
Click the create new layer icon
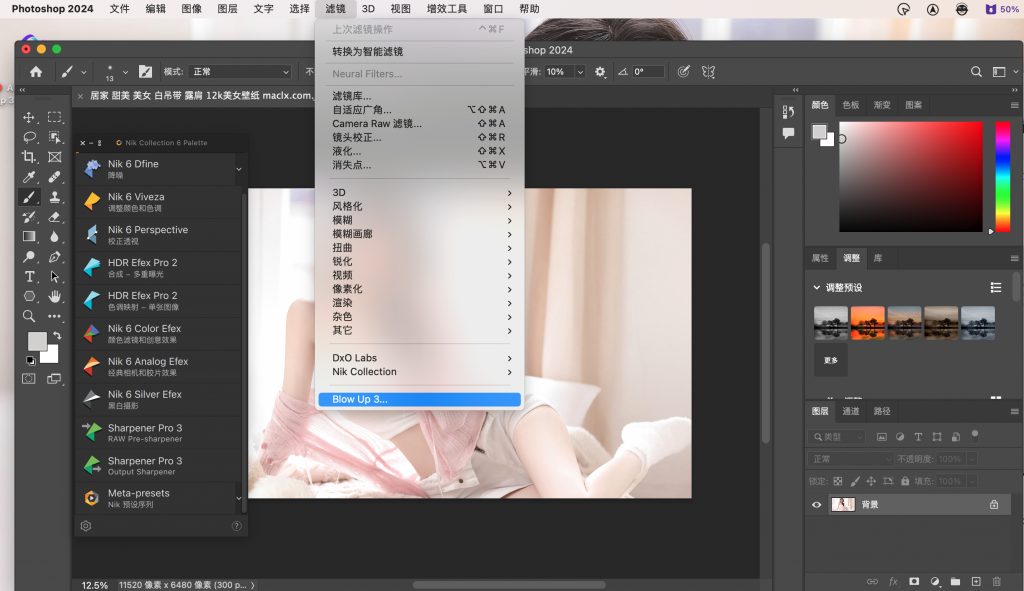point(977,581)
